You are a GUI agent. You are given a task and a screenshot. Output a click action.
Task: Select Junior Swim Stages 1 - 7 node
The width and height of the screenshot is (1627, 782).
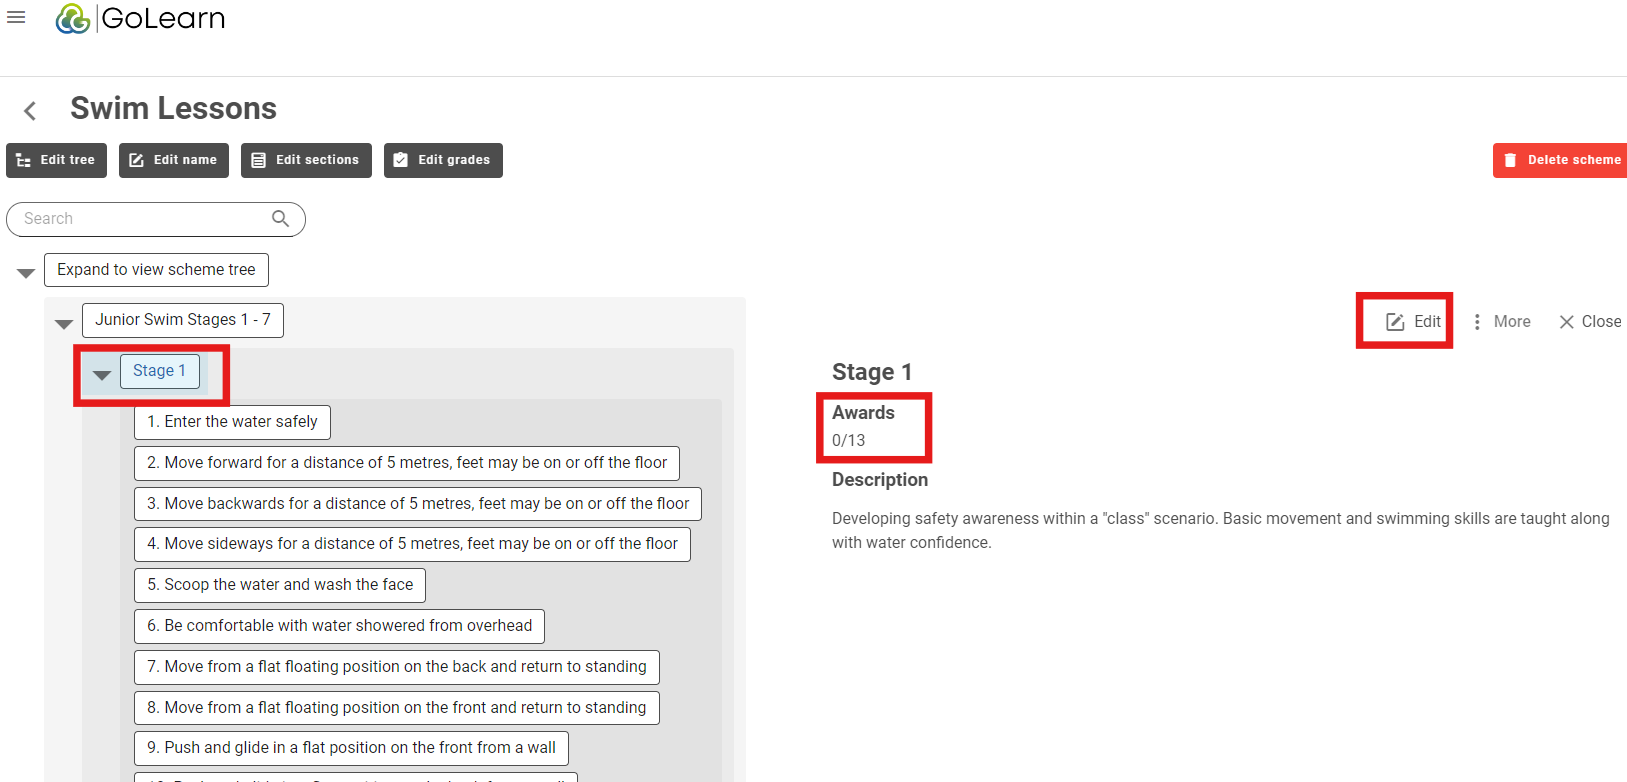[x=183, y=320]
